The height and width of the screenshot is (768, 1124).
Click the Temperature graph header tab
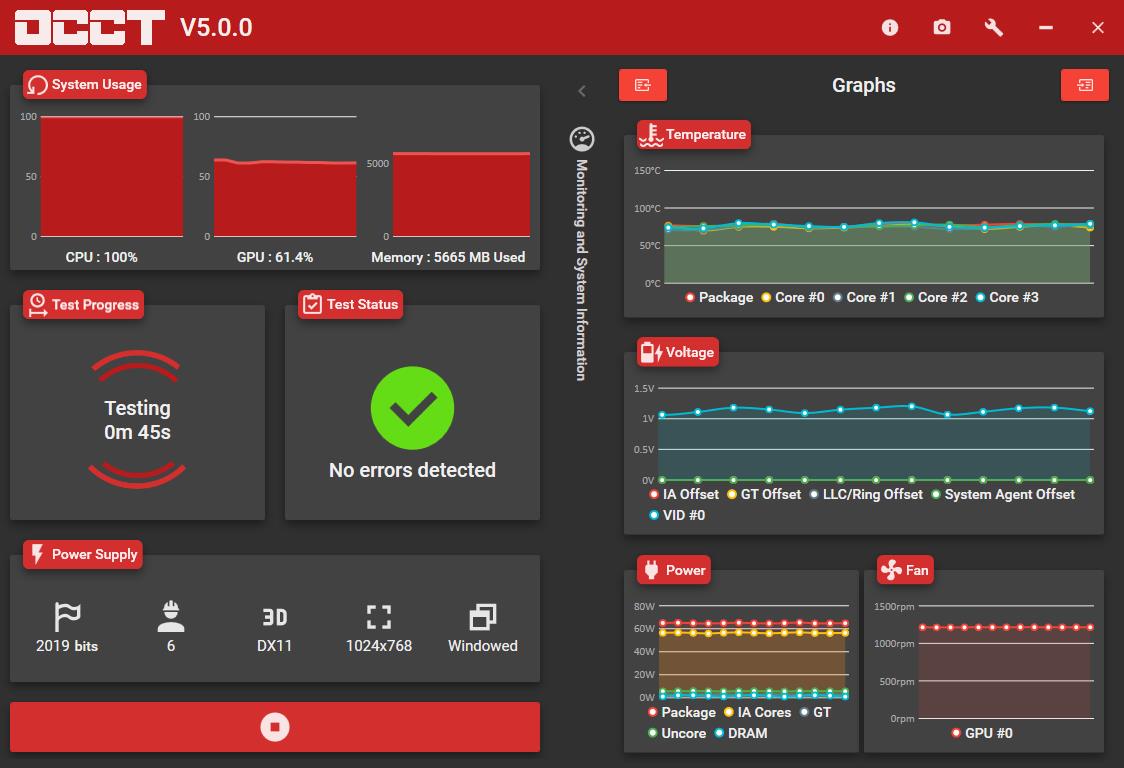pos(694,134)
